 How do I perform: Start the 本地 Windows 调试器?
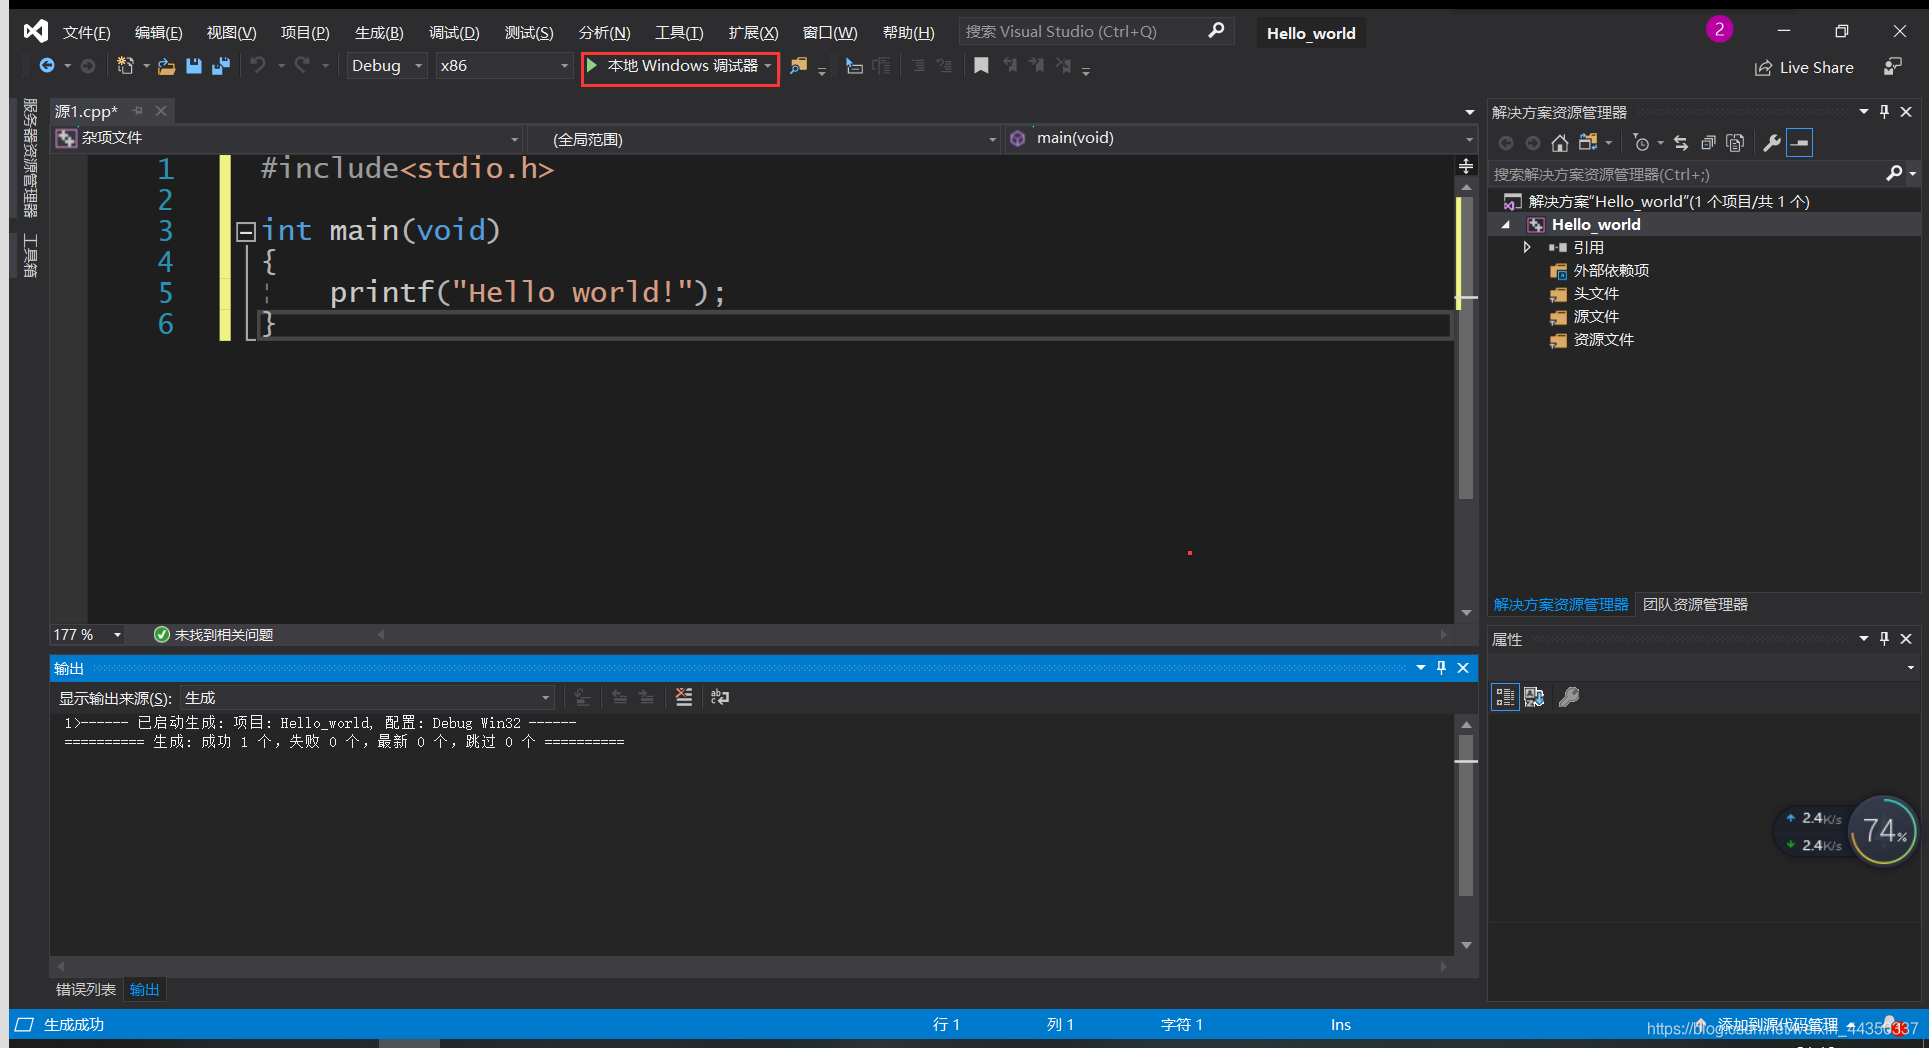tap(679, 66)
